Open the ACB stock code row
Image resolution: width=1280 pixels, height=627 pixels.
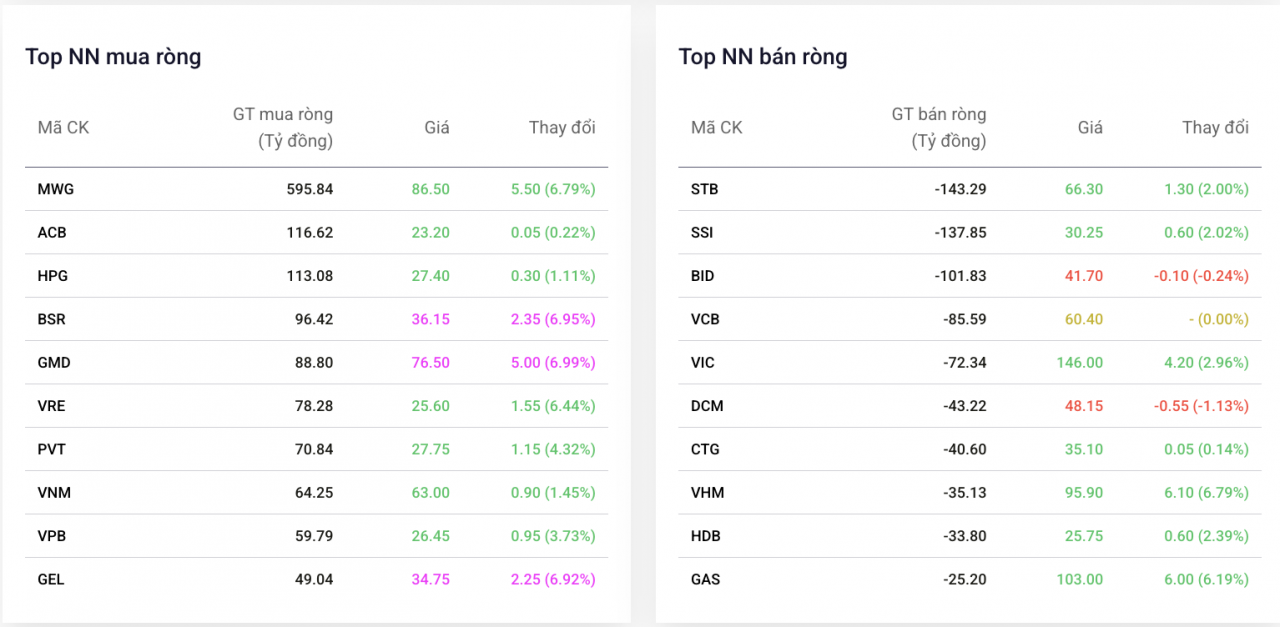(52, 232)
